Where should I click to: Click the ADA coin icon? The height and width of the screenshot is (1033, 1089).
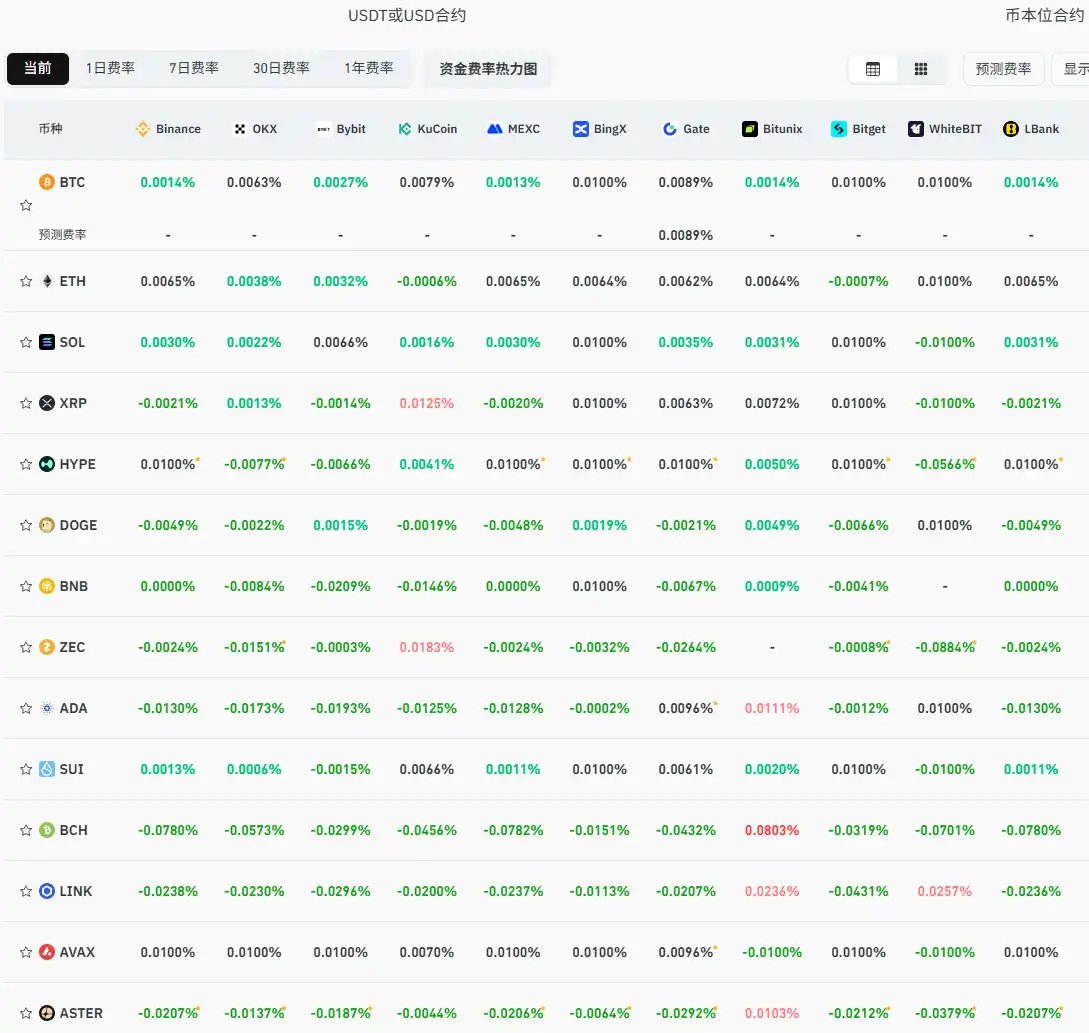click(47, 709)
